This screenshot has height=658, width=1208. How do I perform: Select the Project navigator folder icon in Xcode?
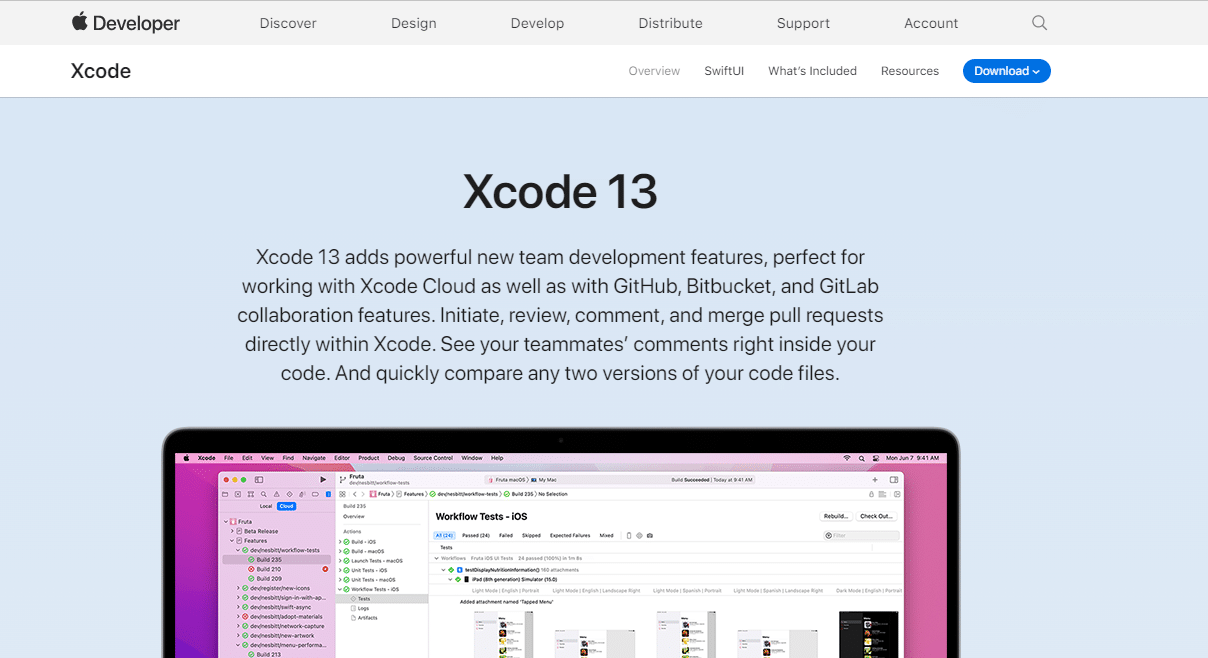click(x=225, y=494)
